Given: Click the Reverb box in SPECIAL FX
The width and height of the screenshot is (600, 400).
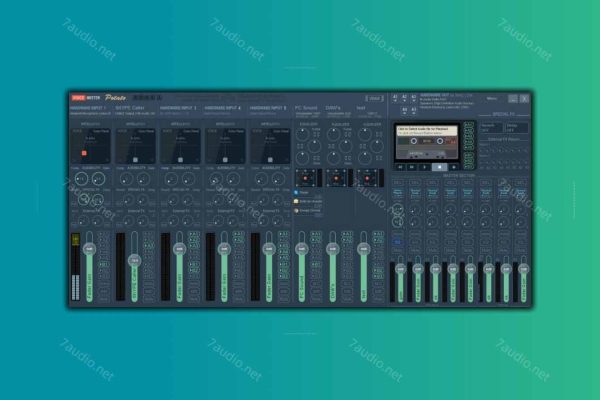Looking at the screenshot, I should (491, 128).
